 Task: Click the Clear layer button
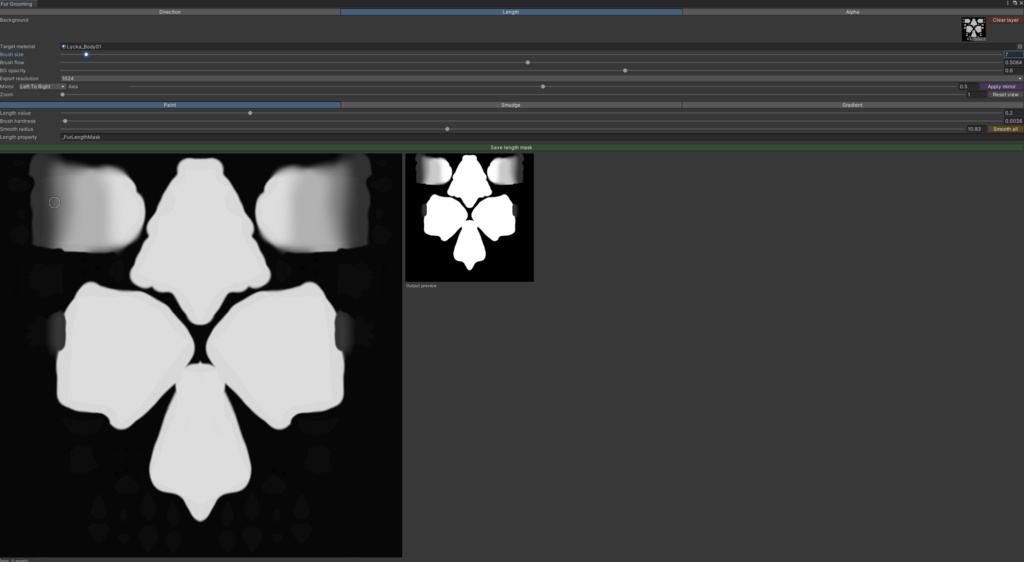coord(1006,20)
